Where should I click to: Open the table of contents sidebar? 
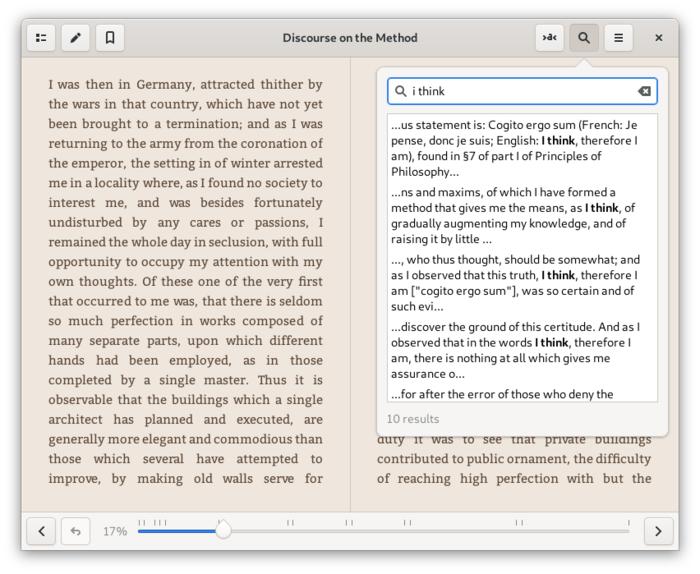(x=41, y=38)
